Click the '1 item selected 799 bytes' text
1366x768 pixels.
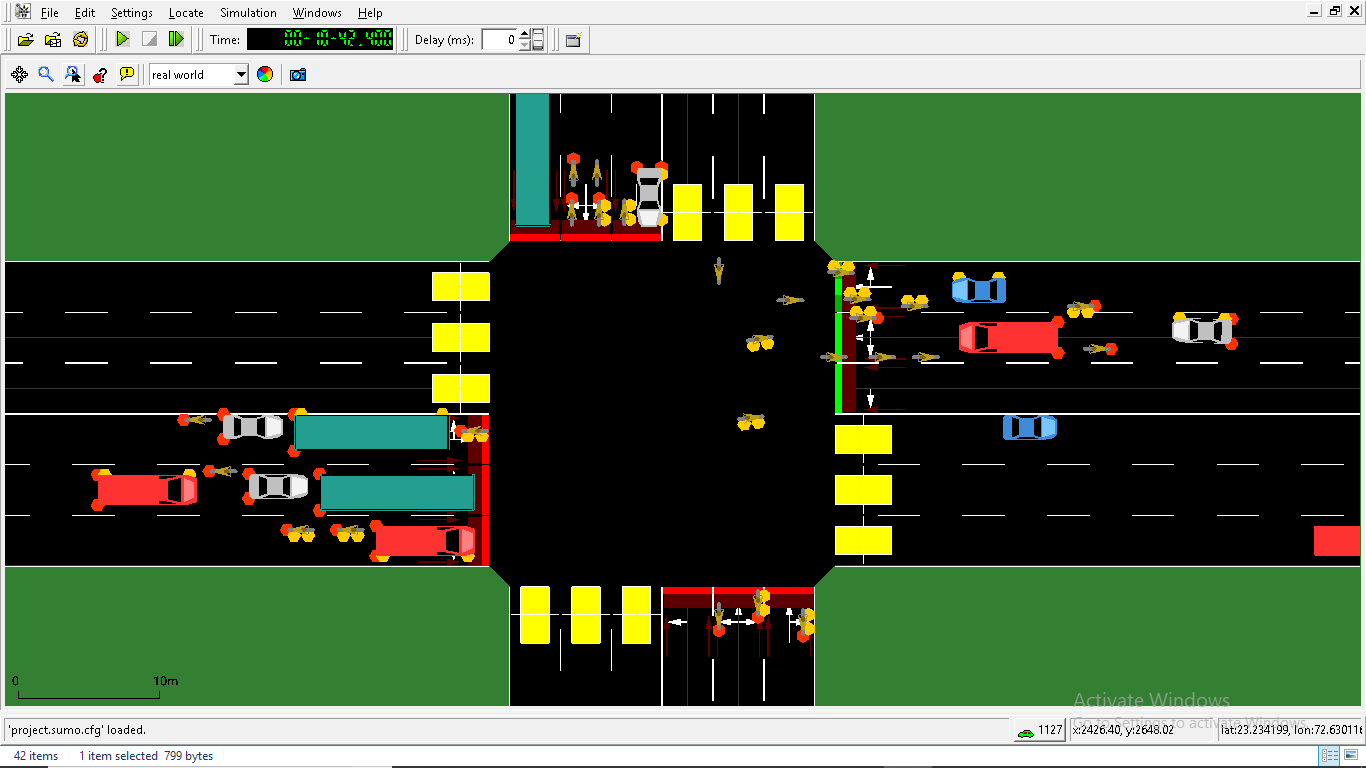[x=146, y=756]
